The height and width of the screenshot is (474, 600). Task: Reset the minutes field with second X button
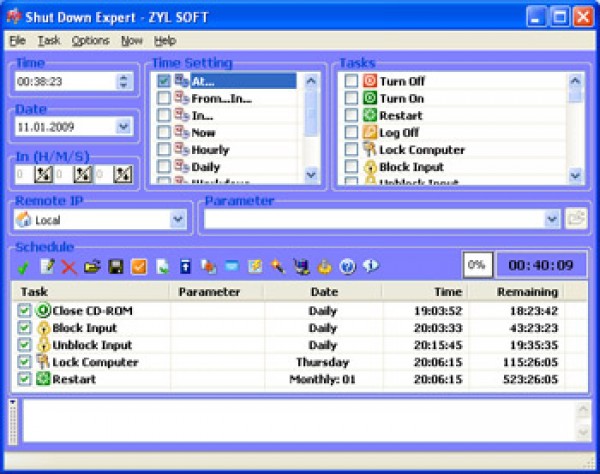pyautogui.click(x=83, y=174)
